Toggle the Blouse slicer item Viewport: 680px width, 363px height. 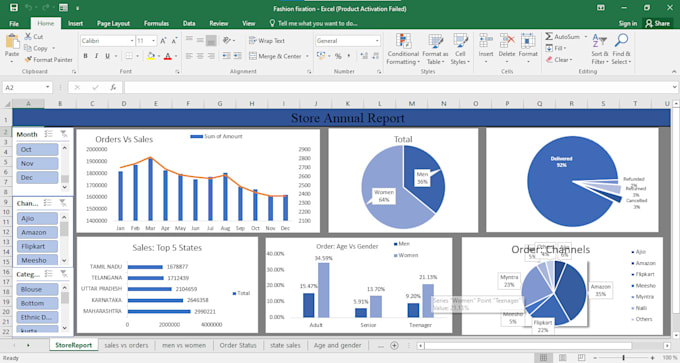pyautogui.click(x=37, y=289)
